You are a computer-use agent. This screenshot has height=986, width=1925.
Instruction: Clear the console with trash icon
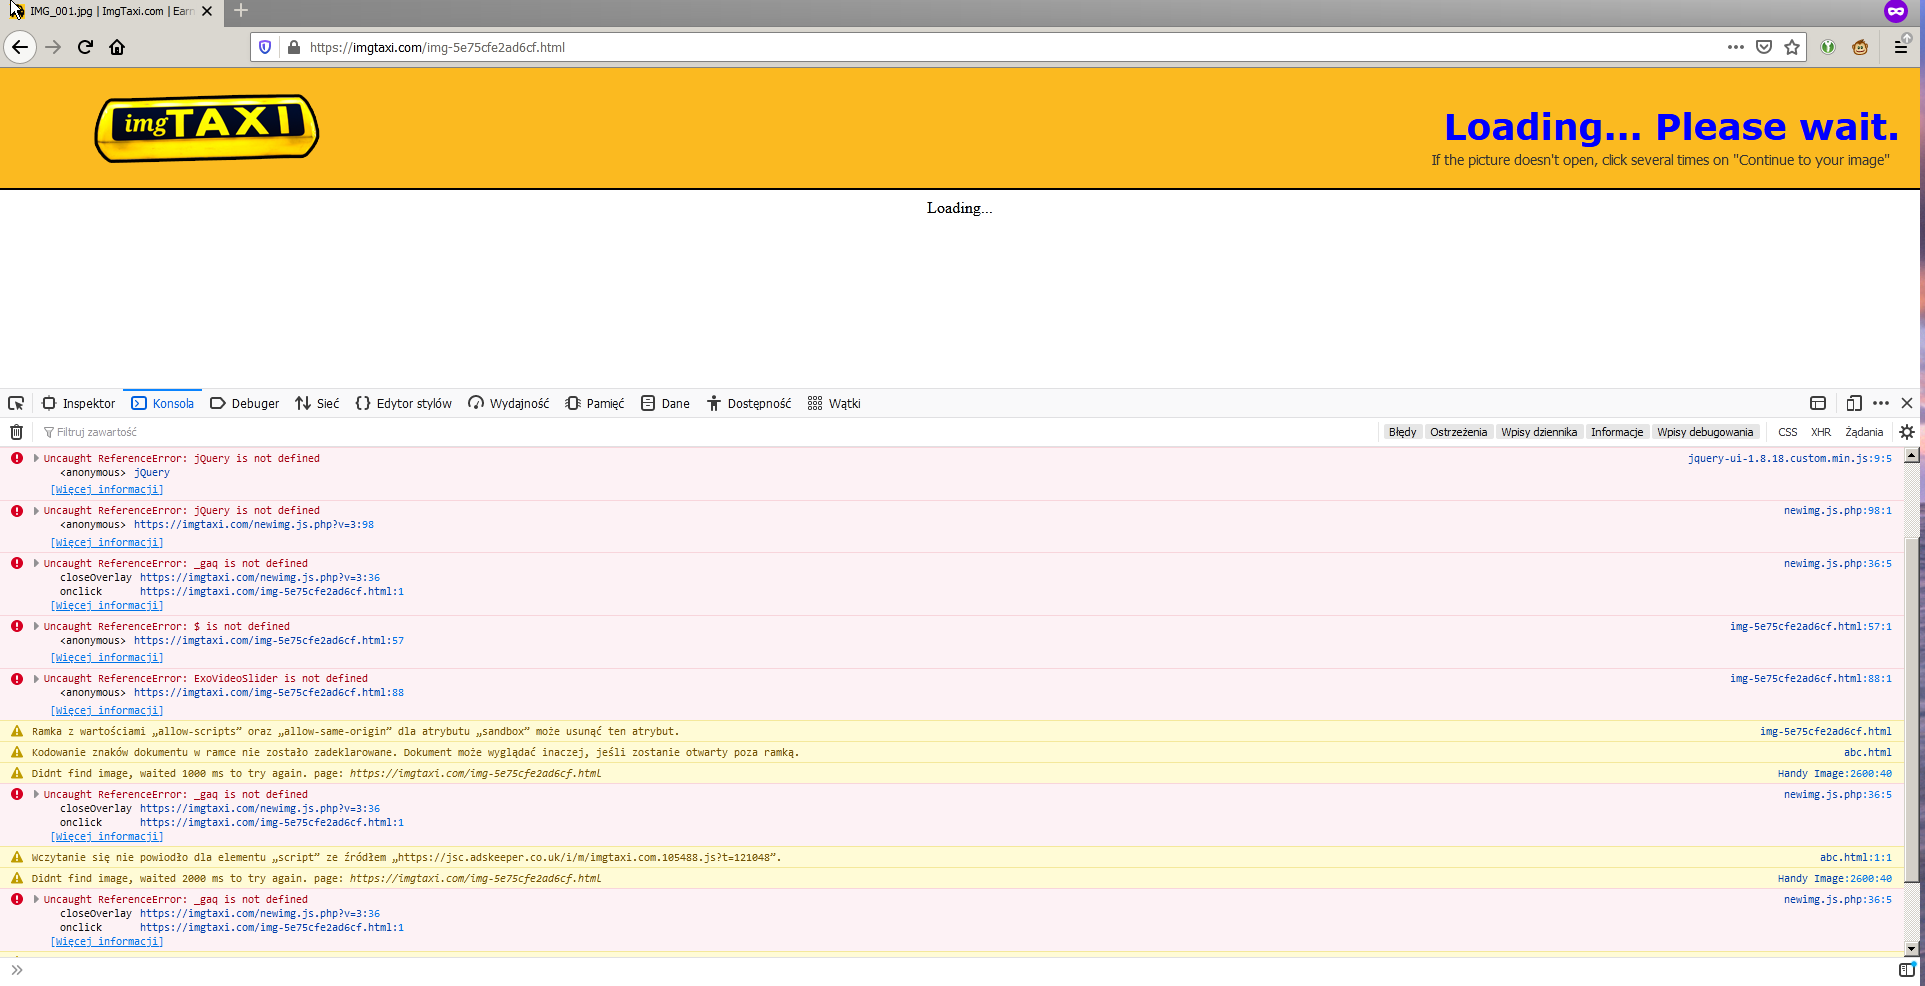[16, 432]
